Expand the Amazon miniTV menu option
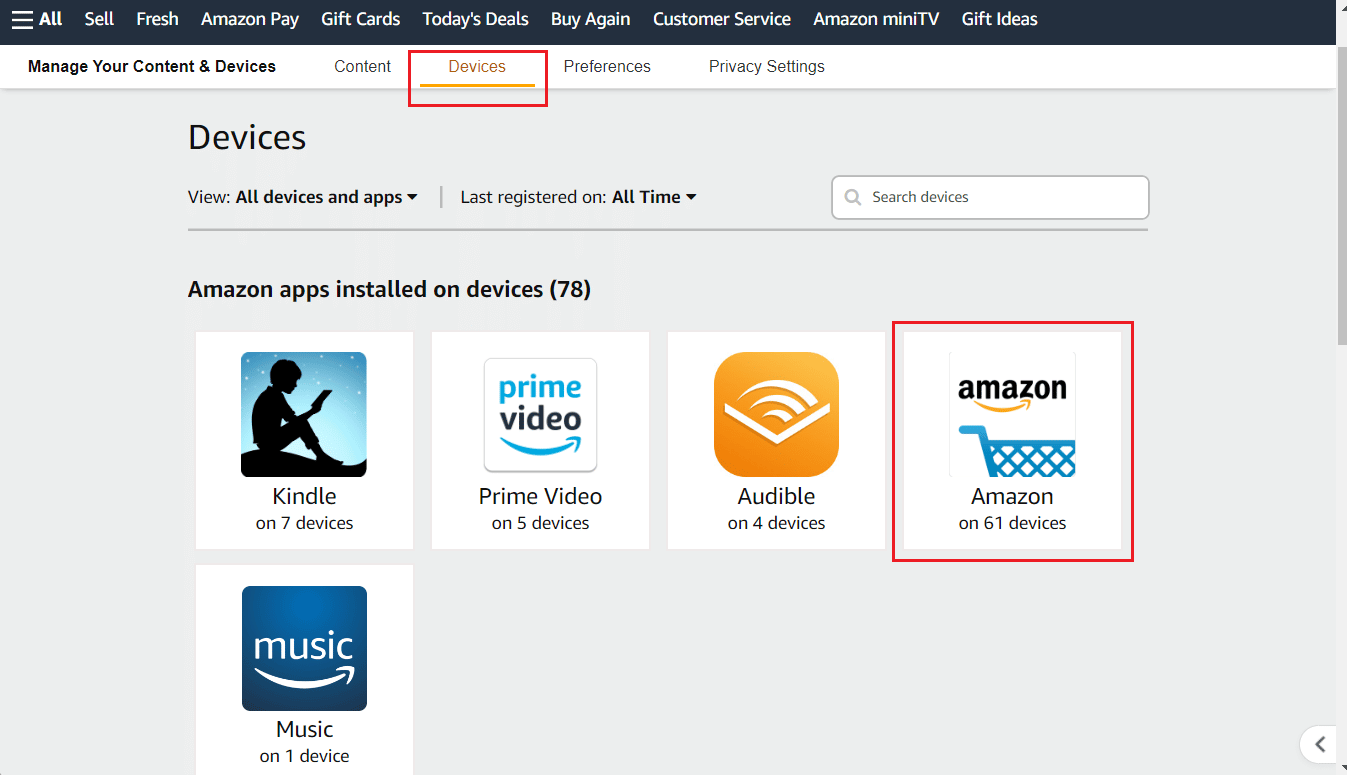The image size is (1347, 775). point(875,18)
